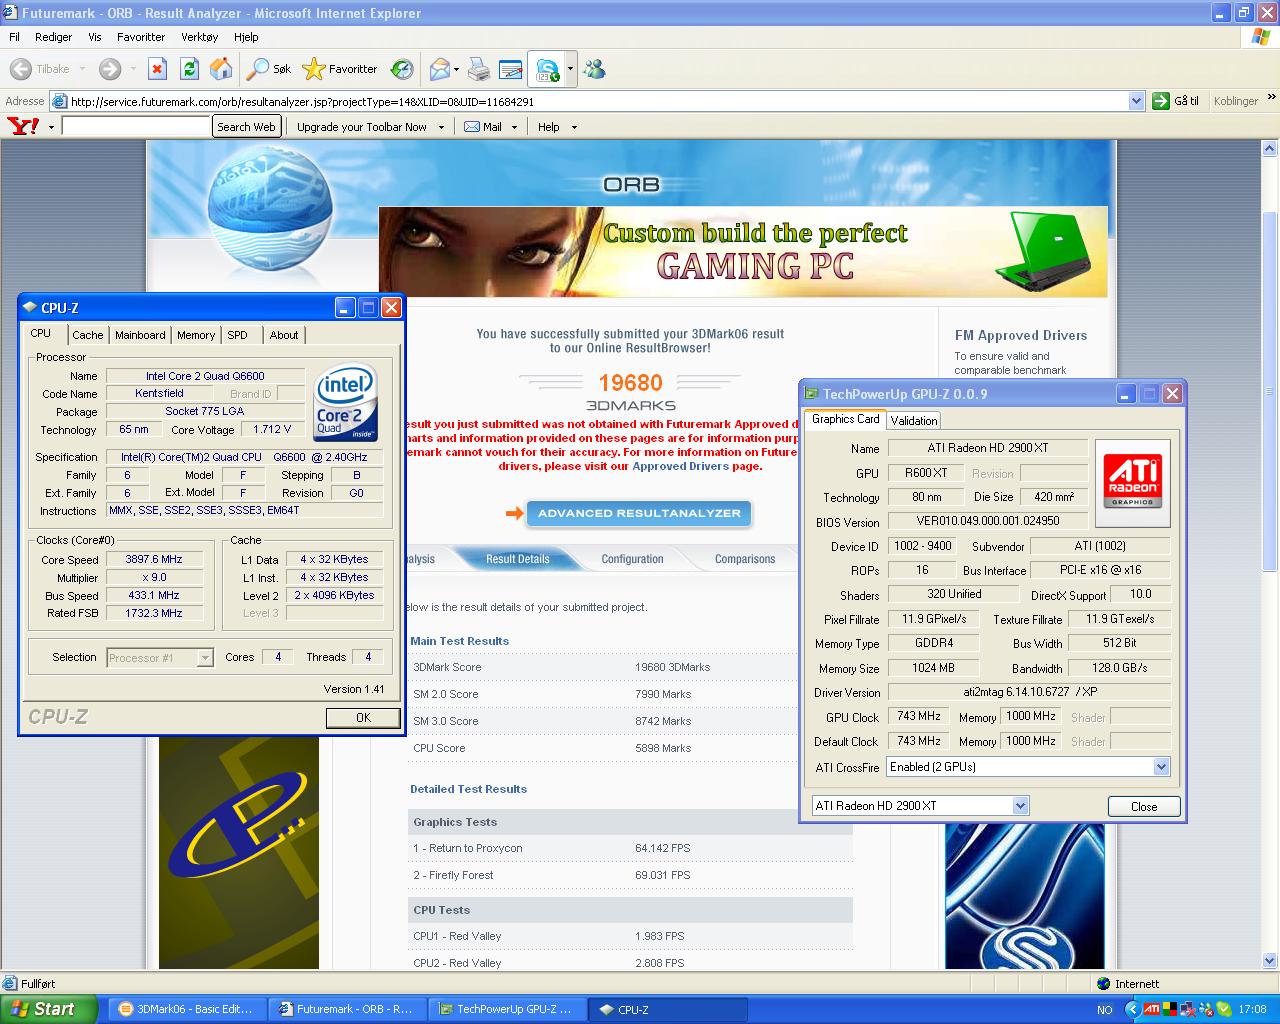The width and height of the screenshot is (1280, 1024).
Task: Open Favoritter star in toolbar
Action: (340, 69)
